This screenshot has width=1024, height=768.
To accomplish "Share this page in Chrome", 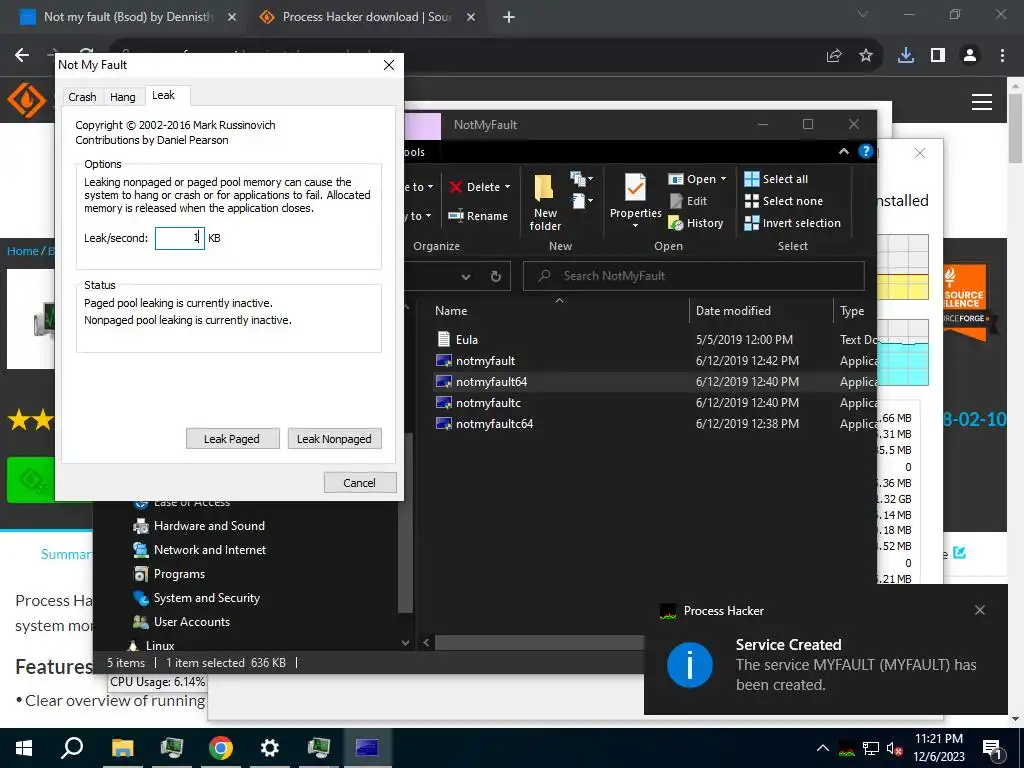I will click(834, 56).
